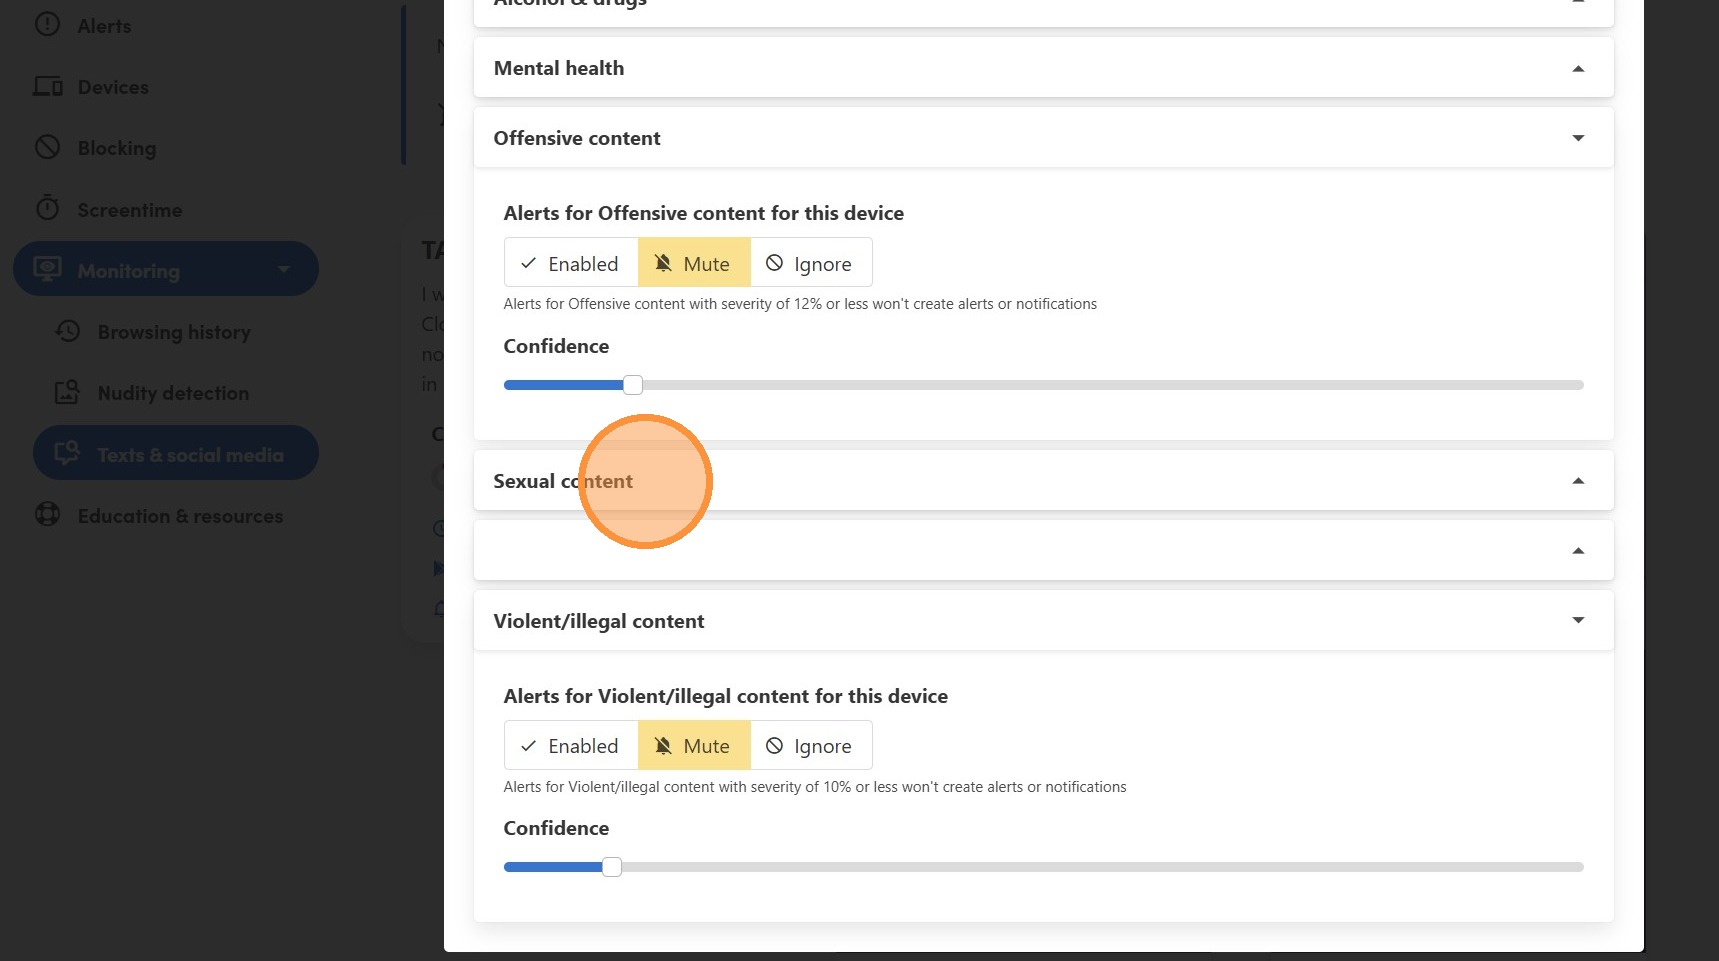This screenshot has height=961, width=1719.
Task: Click the Nudity detection icon
Action: [x=67, y=392]
